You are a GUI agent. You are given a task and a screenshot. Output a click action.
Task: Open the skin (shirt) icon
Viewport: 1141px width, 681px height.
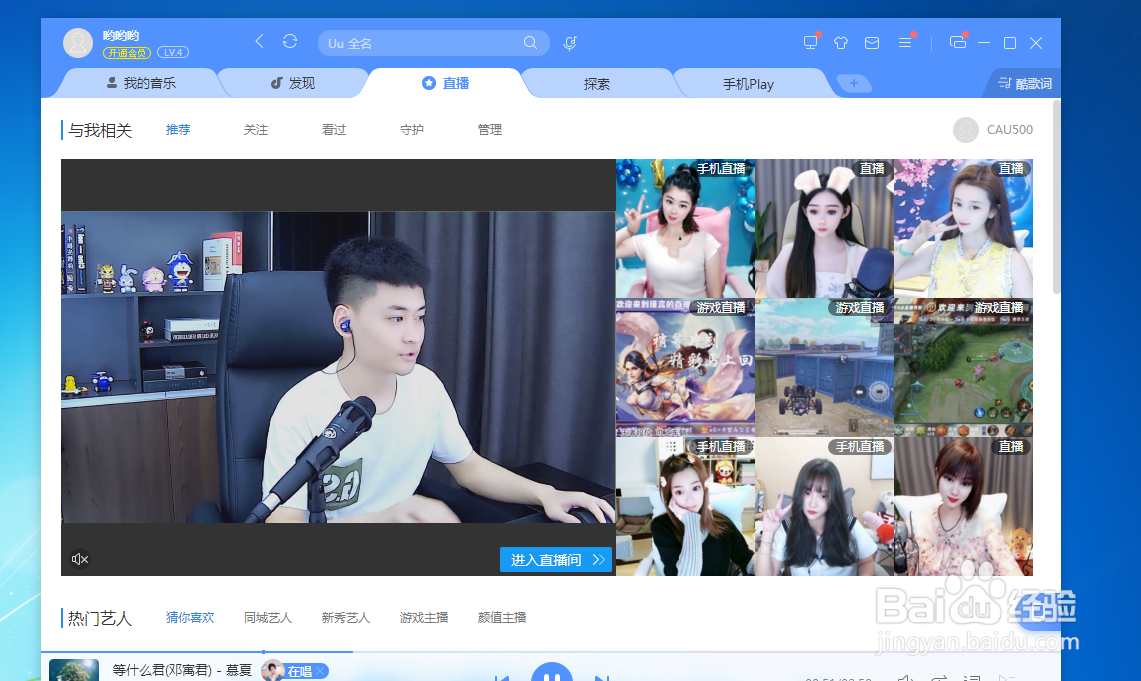pyautogui.click(x=841, y=43)
